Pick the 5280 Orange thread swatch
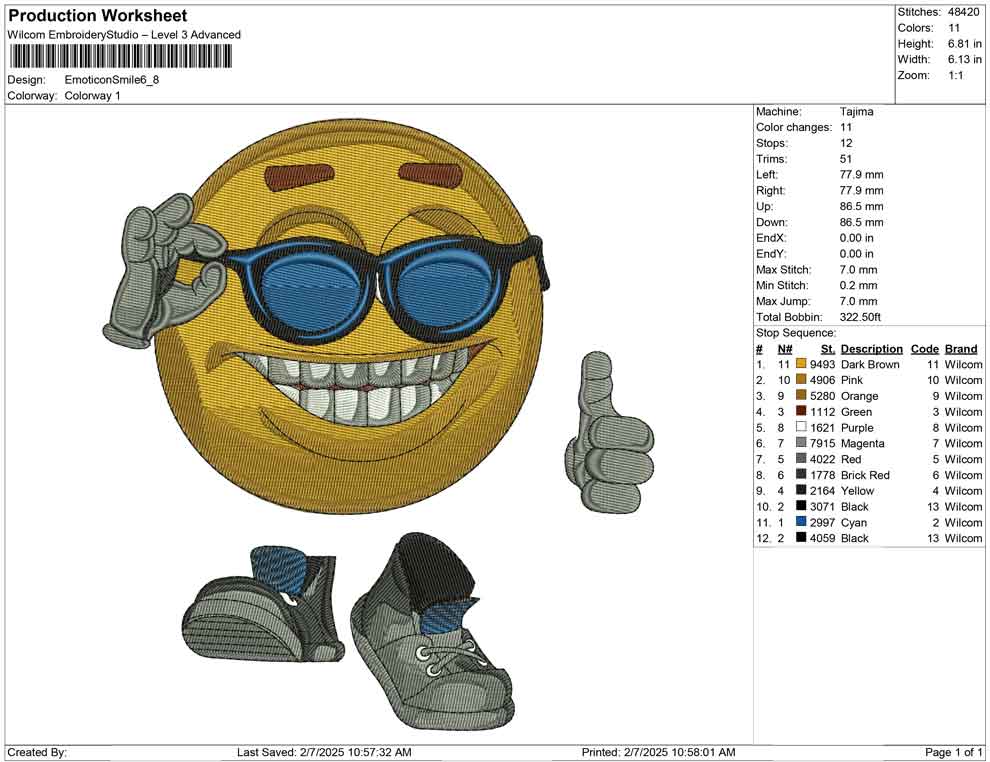Screen dimensions: 990x762 click(x=801, y=395)
